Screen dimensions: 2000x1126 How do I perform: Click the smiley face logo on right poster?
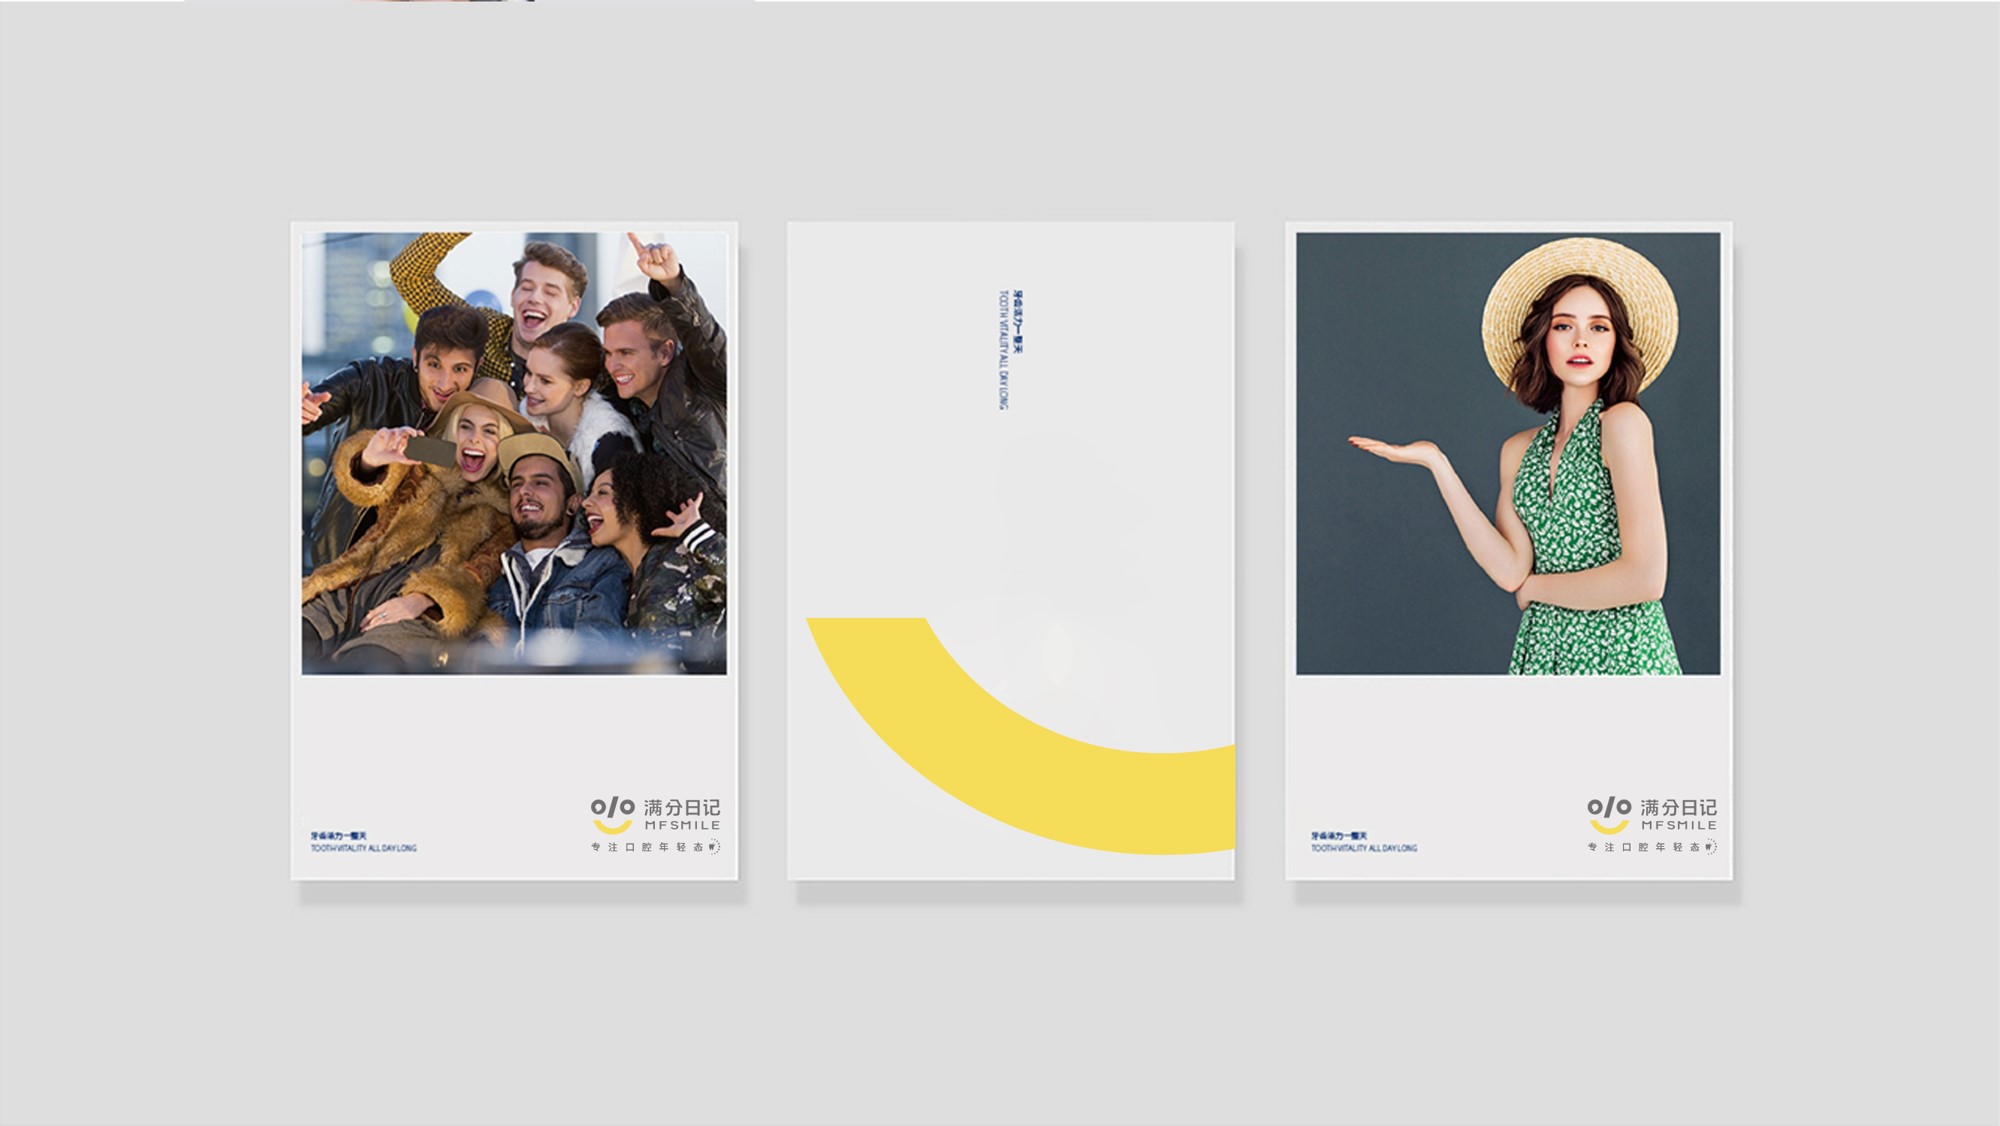point(1609,815)
